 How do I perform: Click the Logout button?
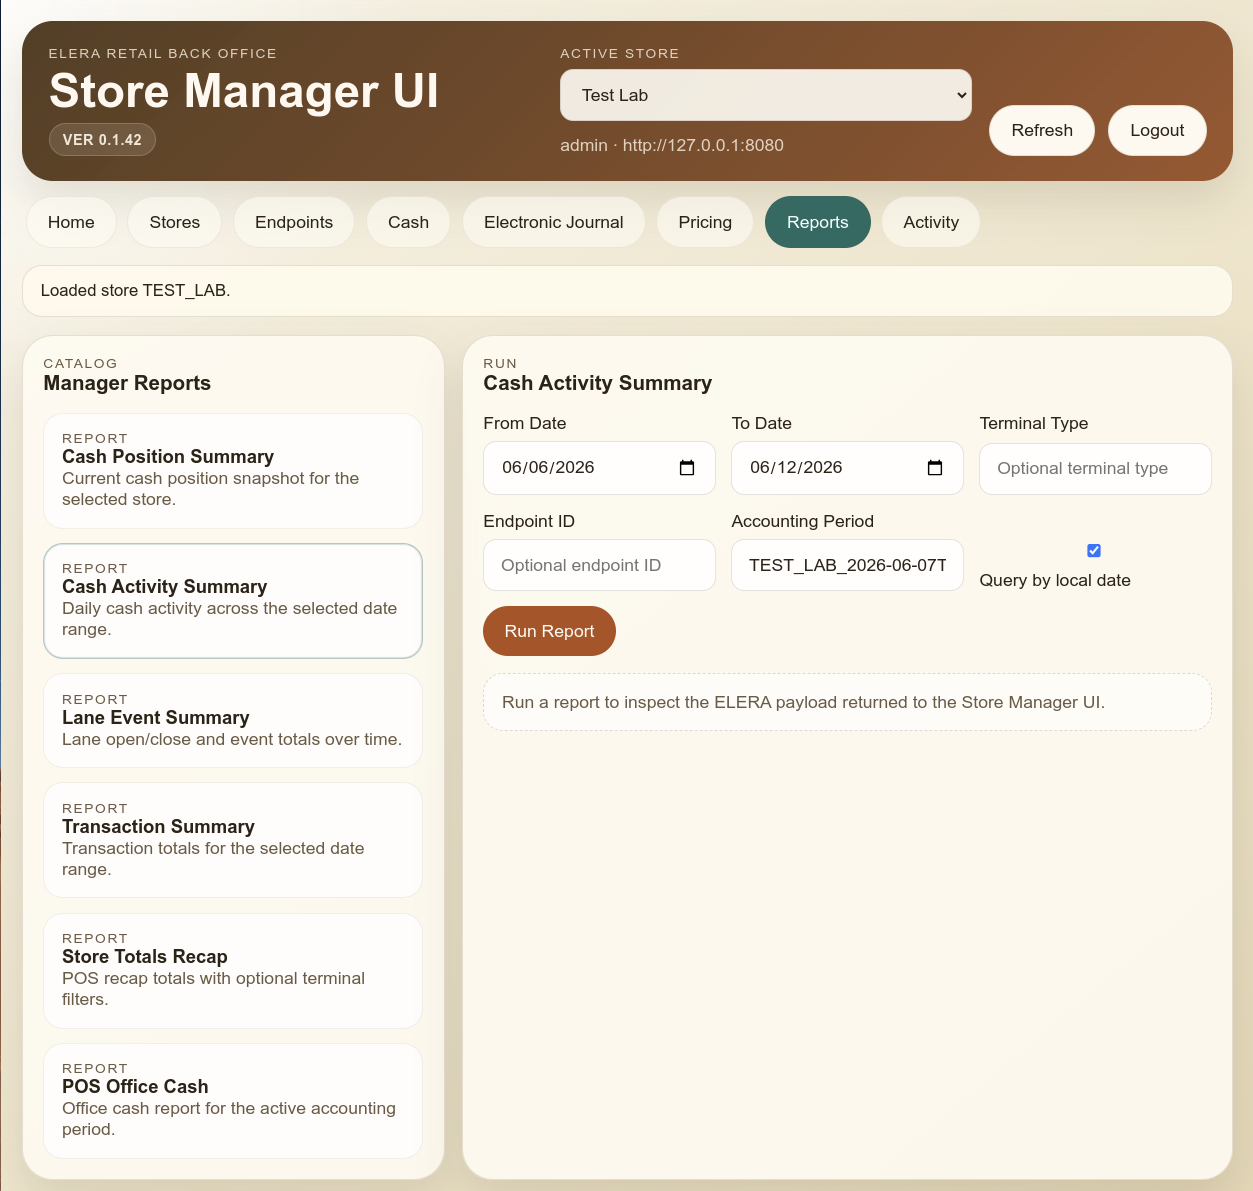coord(1157,130)
